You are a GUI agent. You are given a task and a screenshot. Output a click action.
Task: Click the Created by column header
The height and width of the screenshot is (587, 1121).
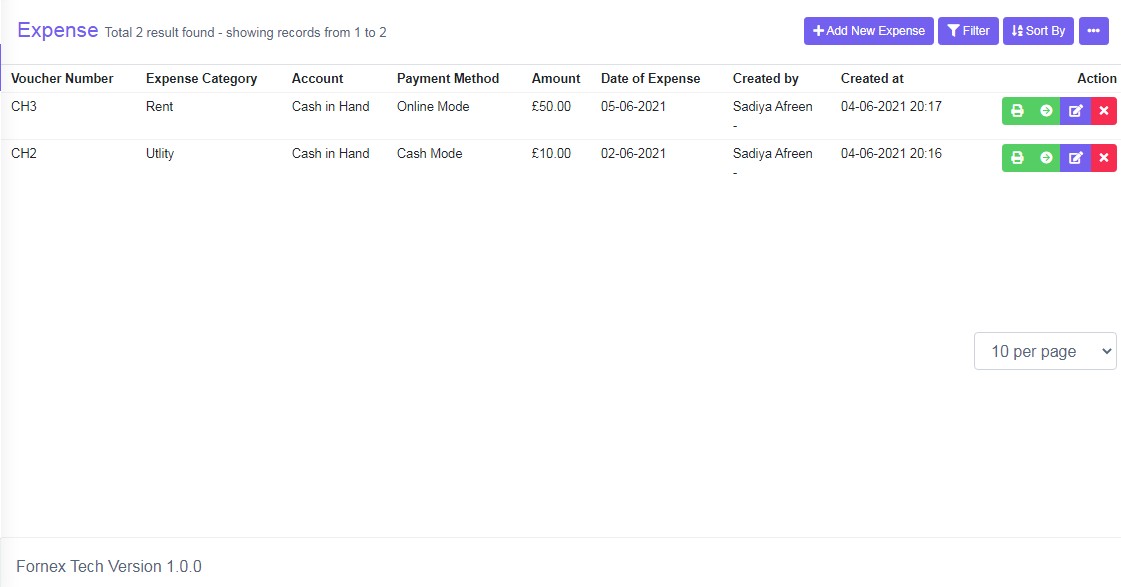766,79
